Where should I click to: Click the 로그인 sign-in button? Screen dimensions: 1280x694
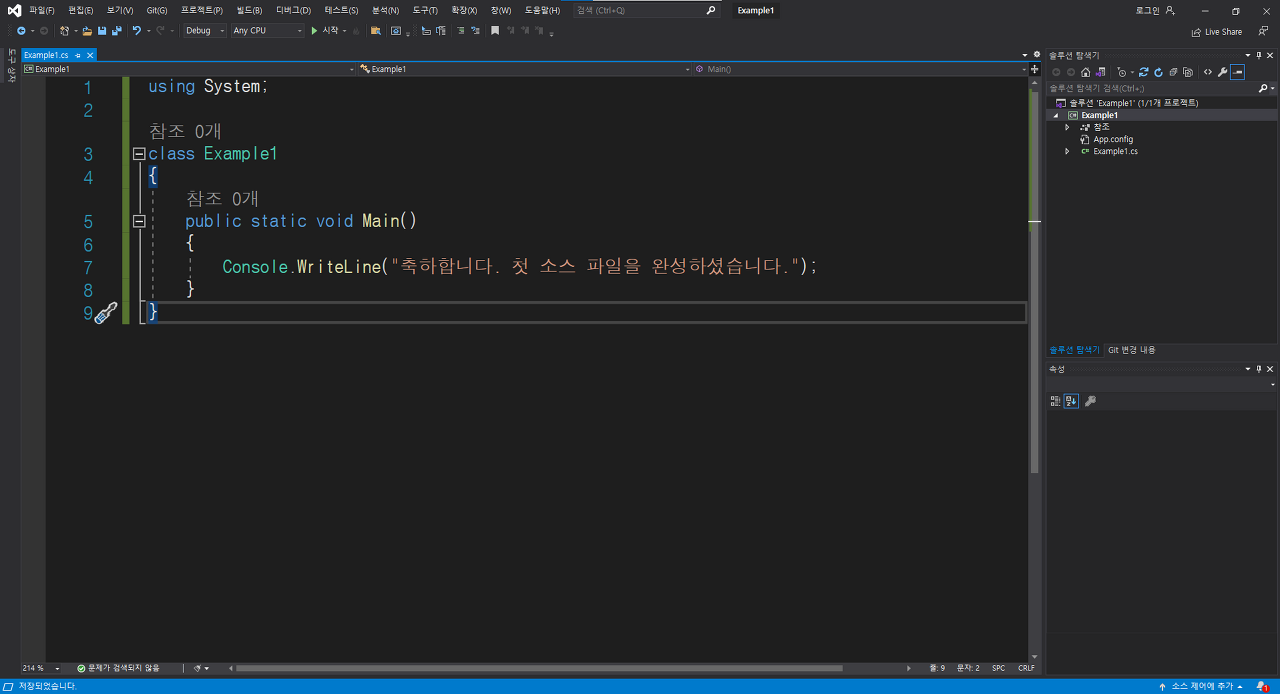1155,10
